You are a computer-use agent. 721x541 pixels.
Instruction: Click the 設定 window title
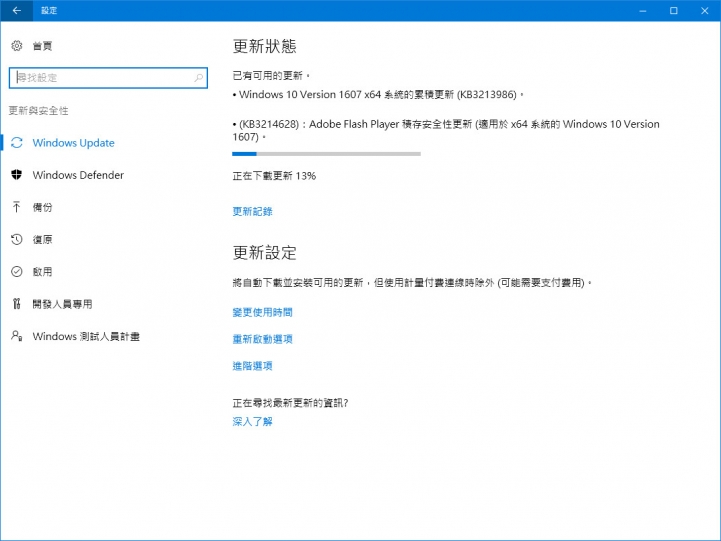(x=49, y=11)
